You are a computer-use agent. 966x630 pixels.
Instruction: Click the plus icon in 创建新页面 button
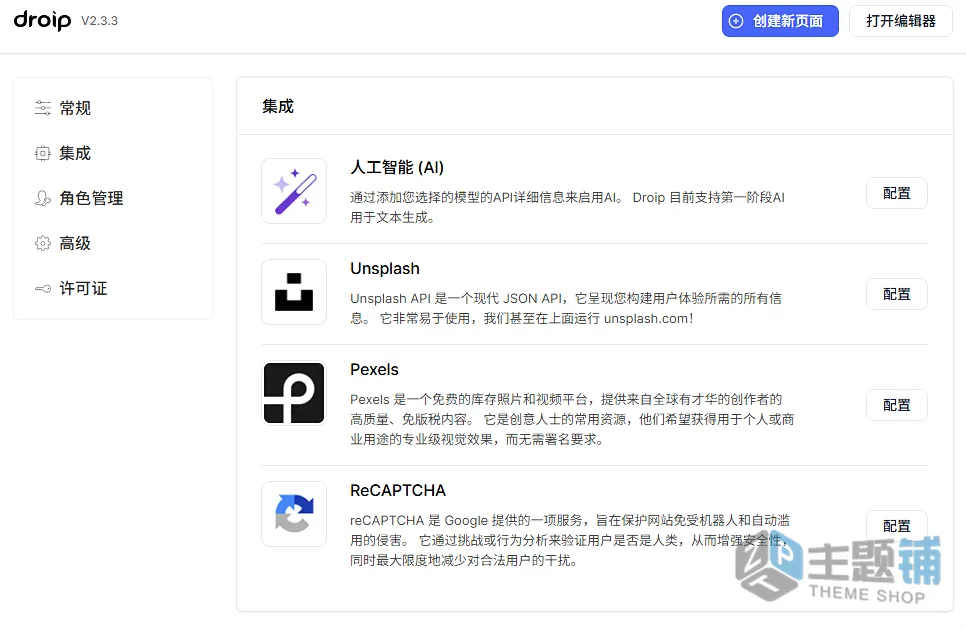[736, 21]
